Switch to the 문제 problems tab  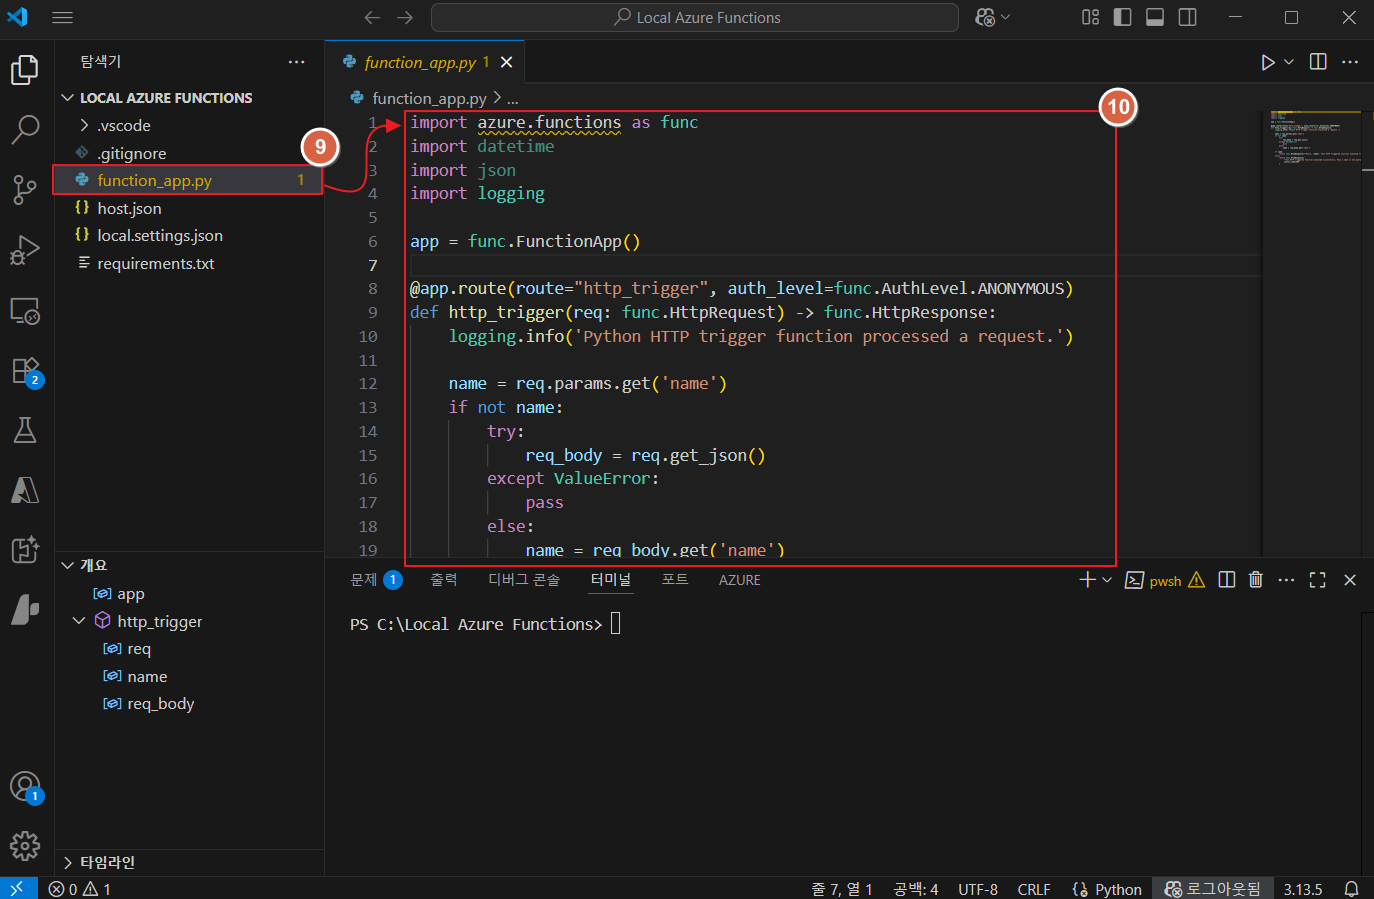click(376, 580)
